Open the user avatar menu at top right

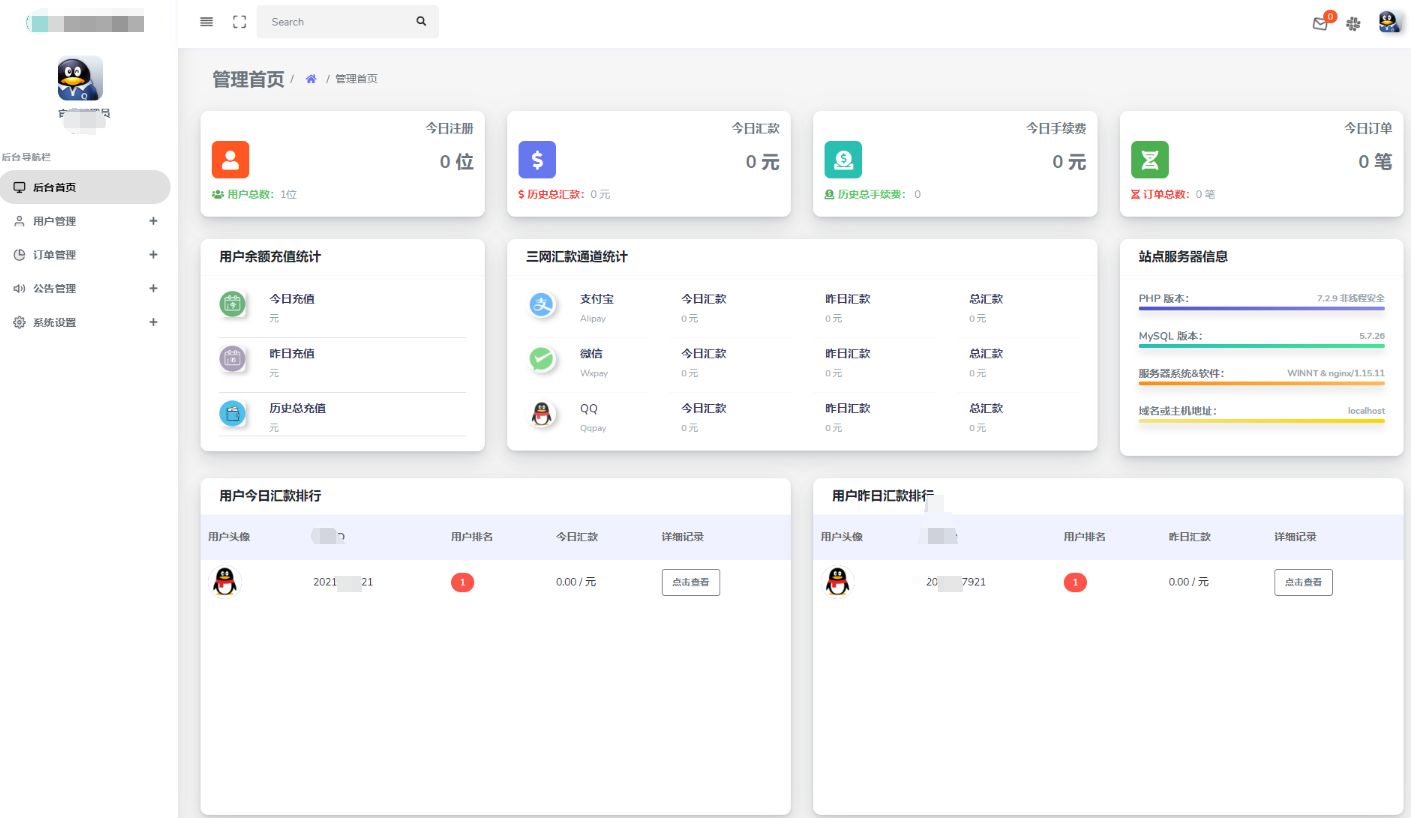[1389, 22]
